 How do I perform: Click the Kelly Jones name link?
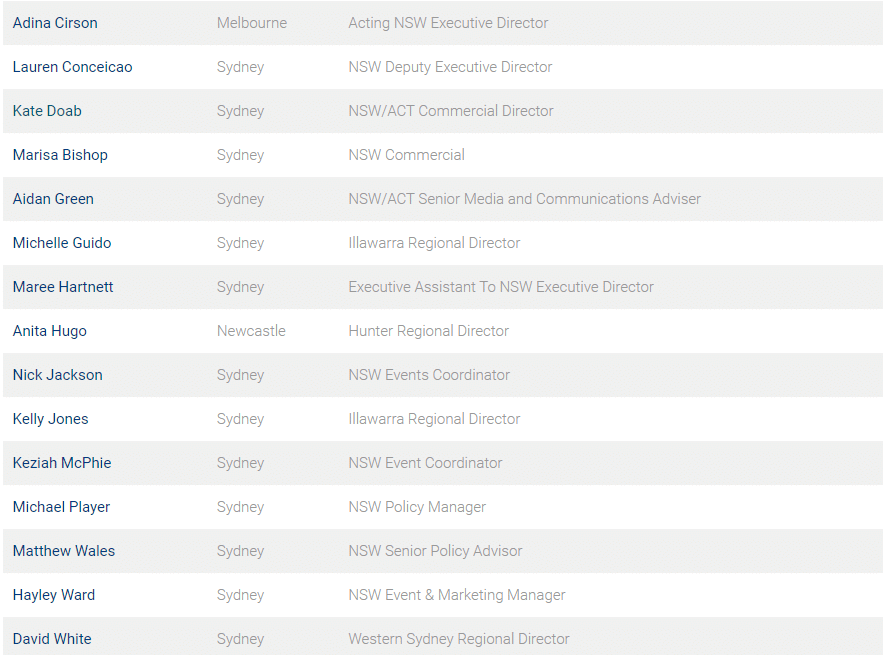51,419
